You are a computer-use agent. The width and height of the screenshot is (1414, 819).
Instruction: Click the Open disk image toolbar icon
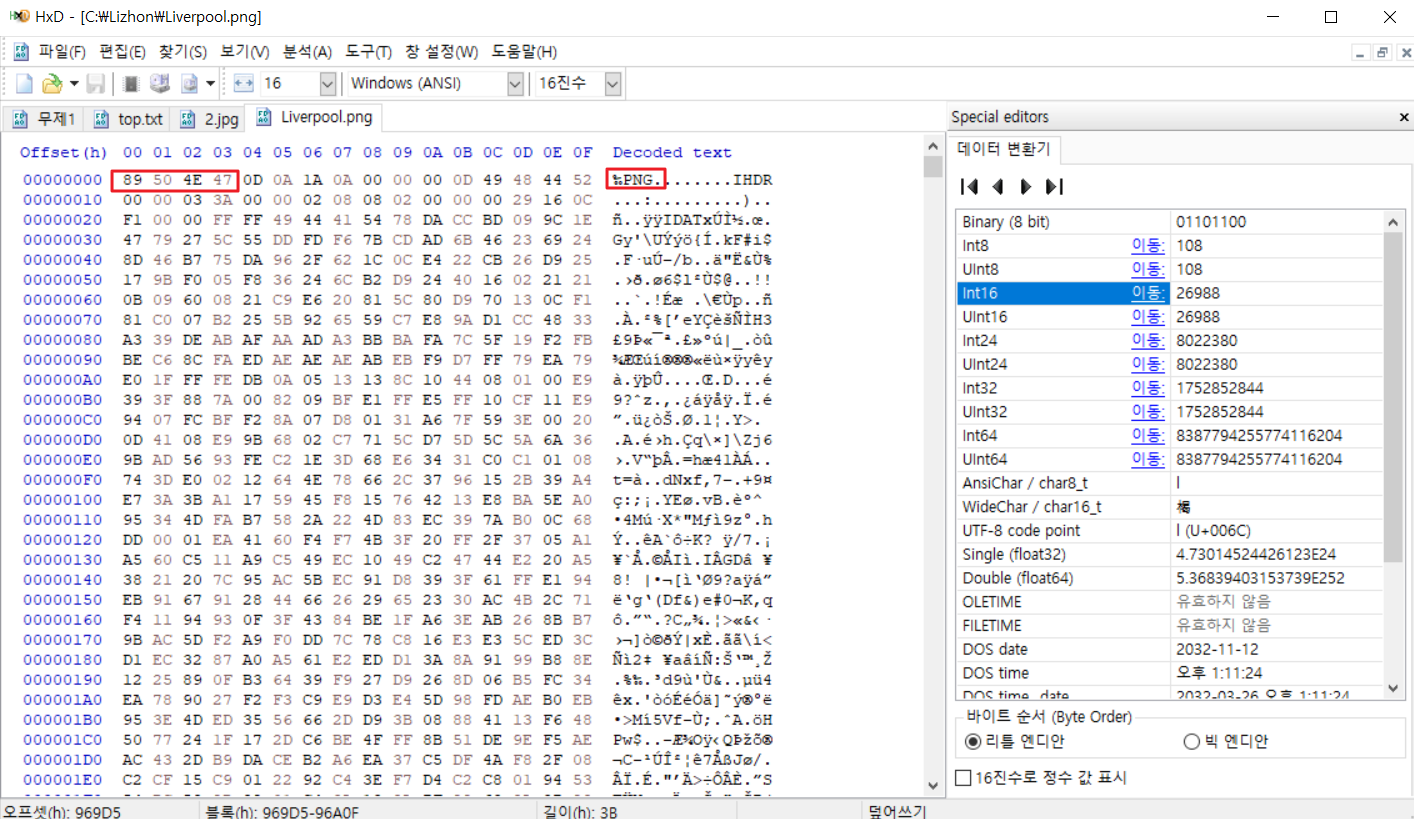click(x=189, y=84)
